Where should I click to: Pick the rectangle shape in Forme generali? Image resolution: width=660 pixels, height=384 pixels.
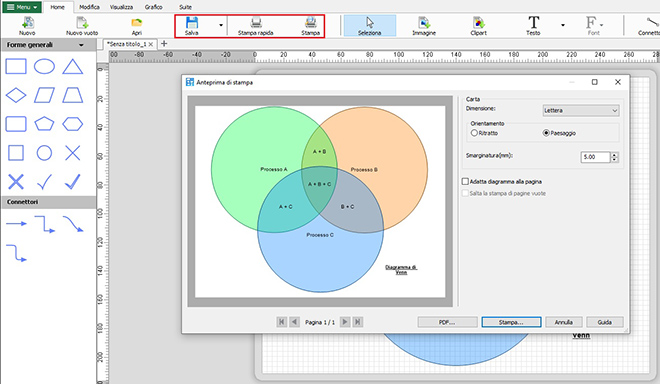(16, 67)
